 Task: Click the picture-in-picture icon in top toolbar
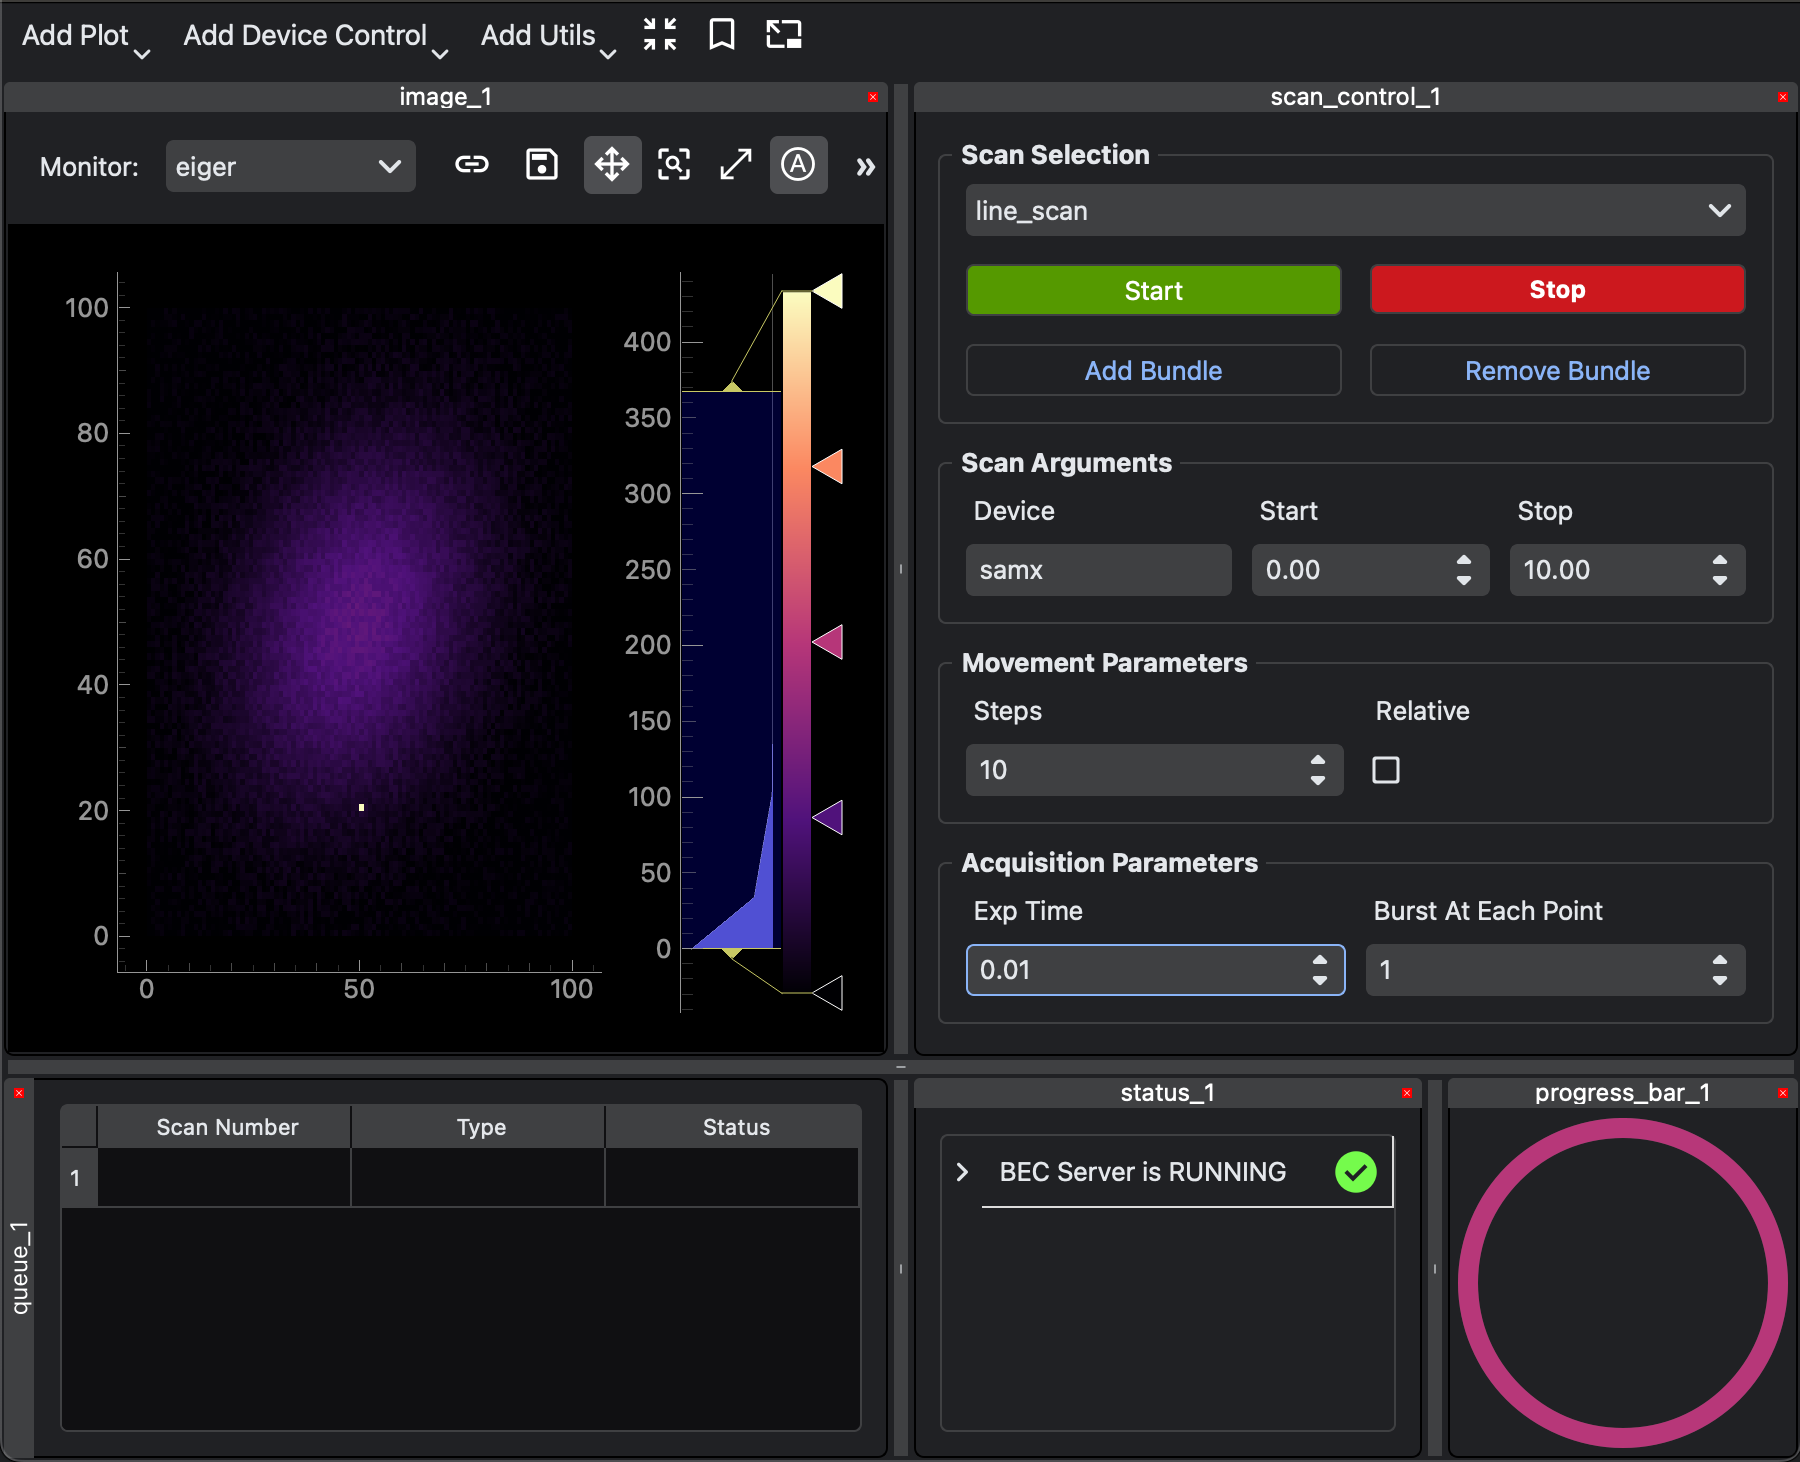(784, 35)
